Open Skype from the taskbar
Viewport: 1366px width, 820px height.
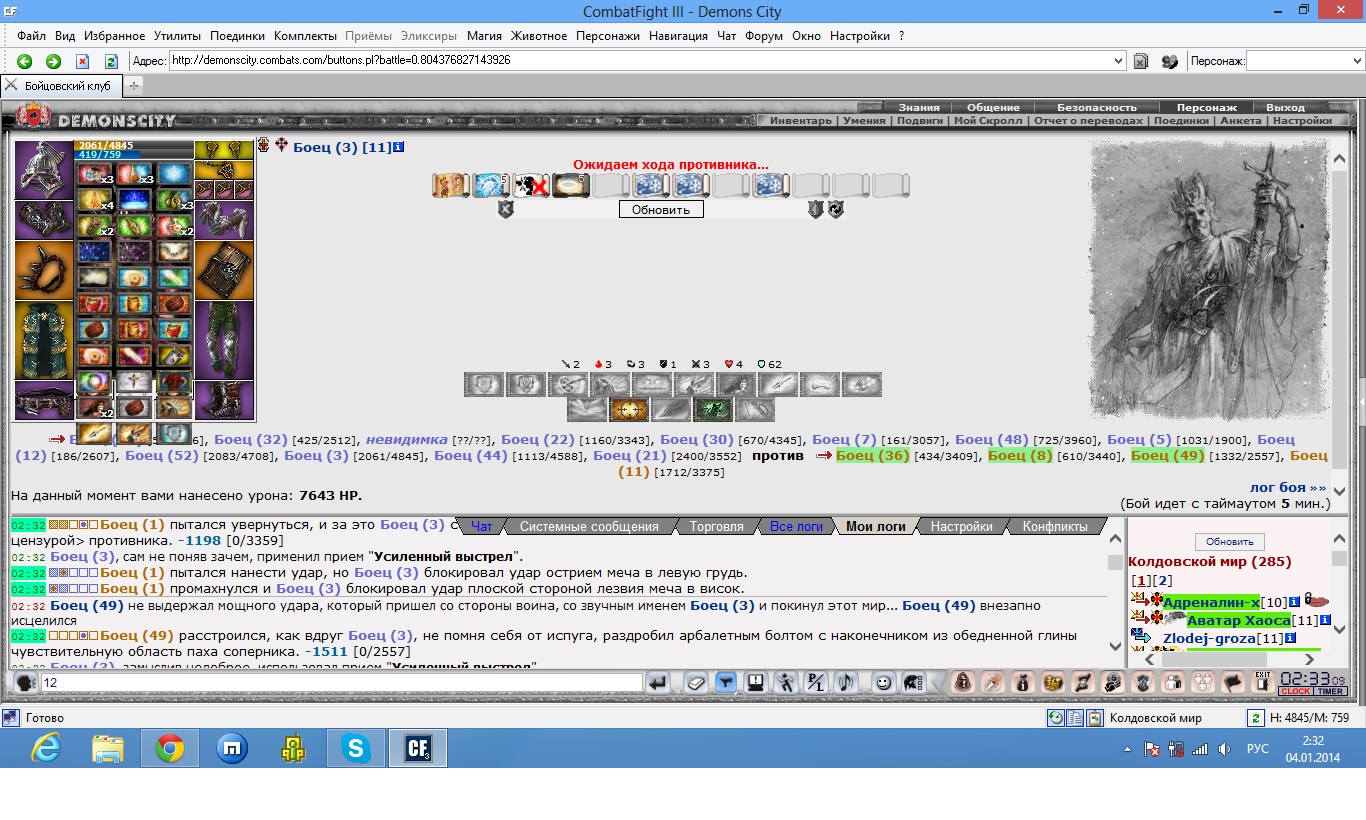click(x=356, y=748)
